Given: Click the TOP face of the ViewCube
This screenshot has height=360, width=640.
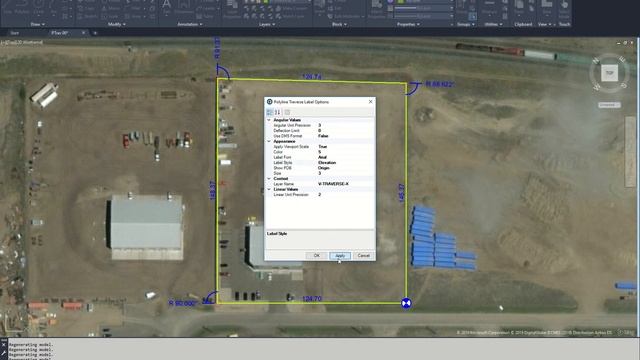Looking at the screenshot, I should coord(609,73).
